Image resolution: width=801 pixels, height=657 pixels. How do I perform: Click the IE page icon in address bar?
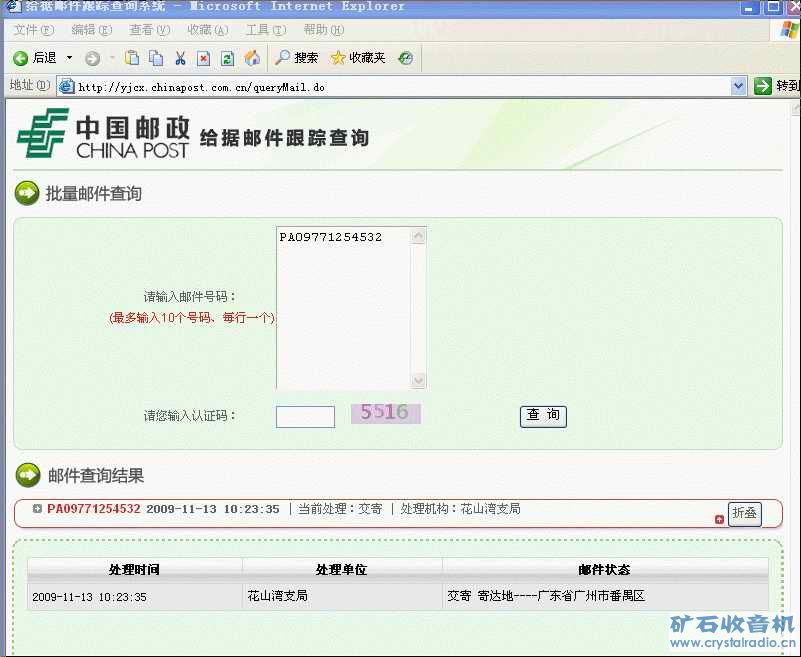pos(66,86)
